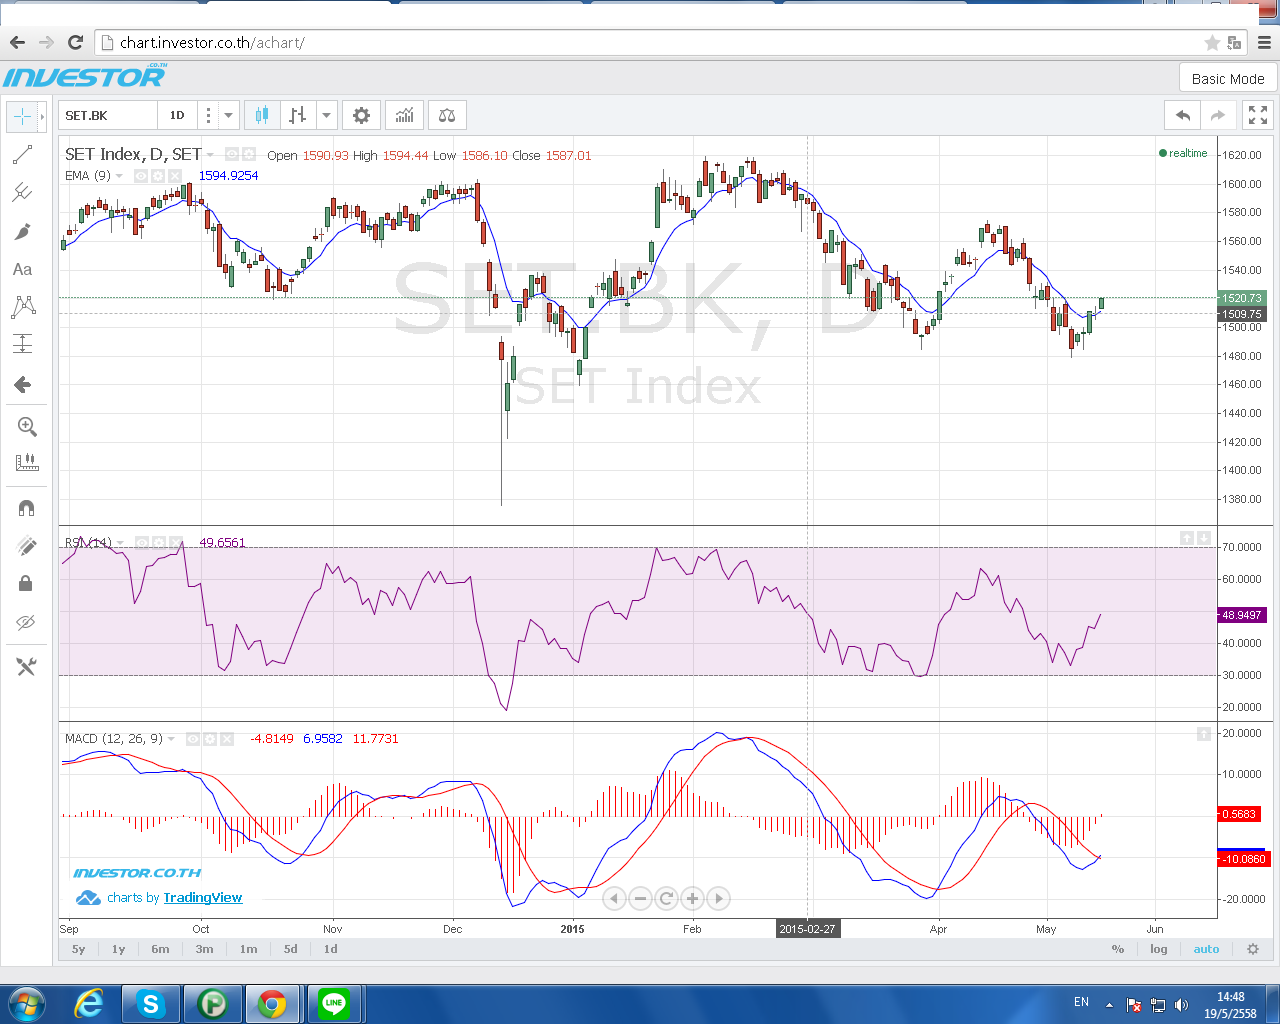The width and height of the screenshot is (1280, 1024).
Task: Open the drawing tools properties wrench icon
Action: click(x=26, y=667)
